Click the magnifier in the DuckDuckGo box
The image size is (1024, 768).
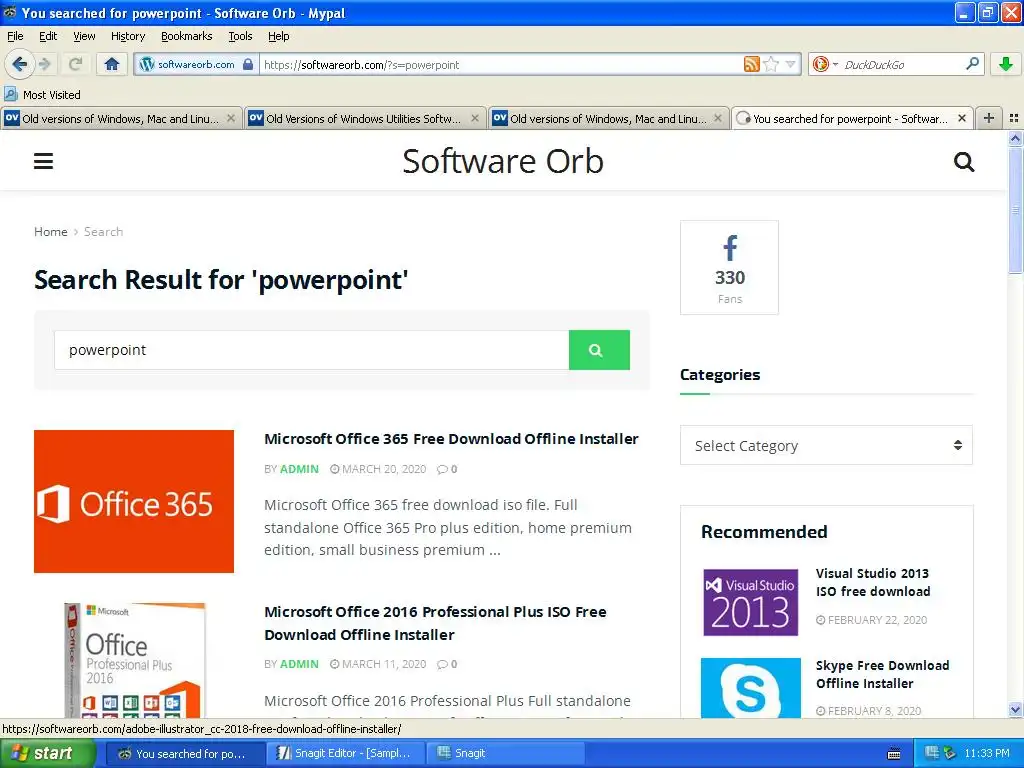coord(972,64)
